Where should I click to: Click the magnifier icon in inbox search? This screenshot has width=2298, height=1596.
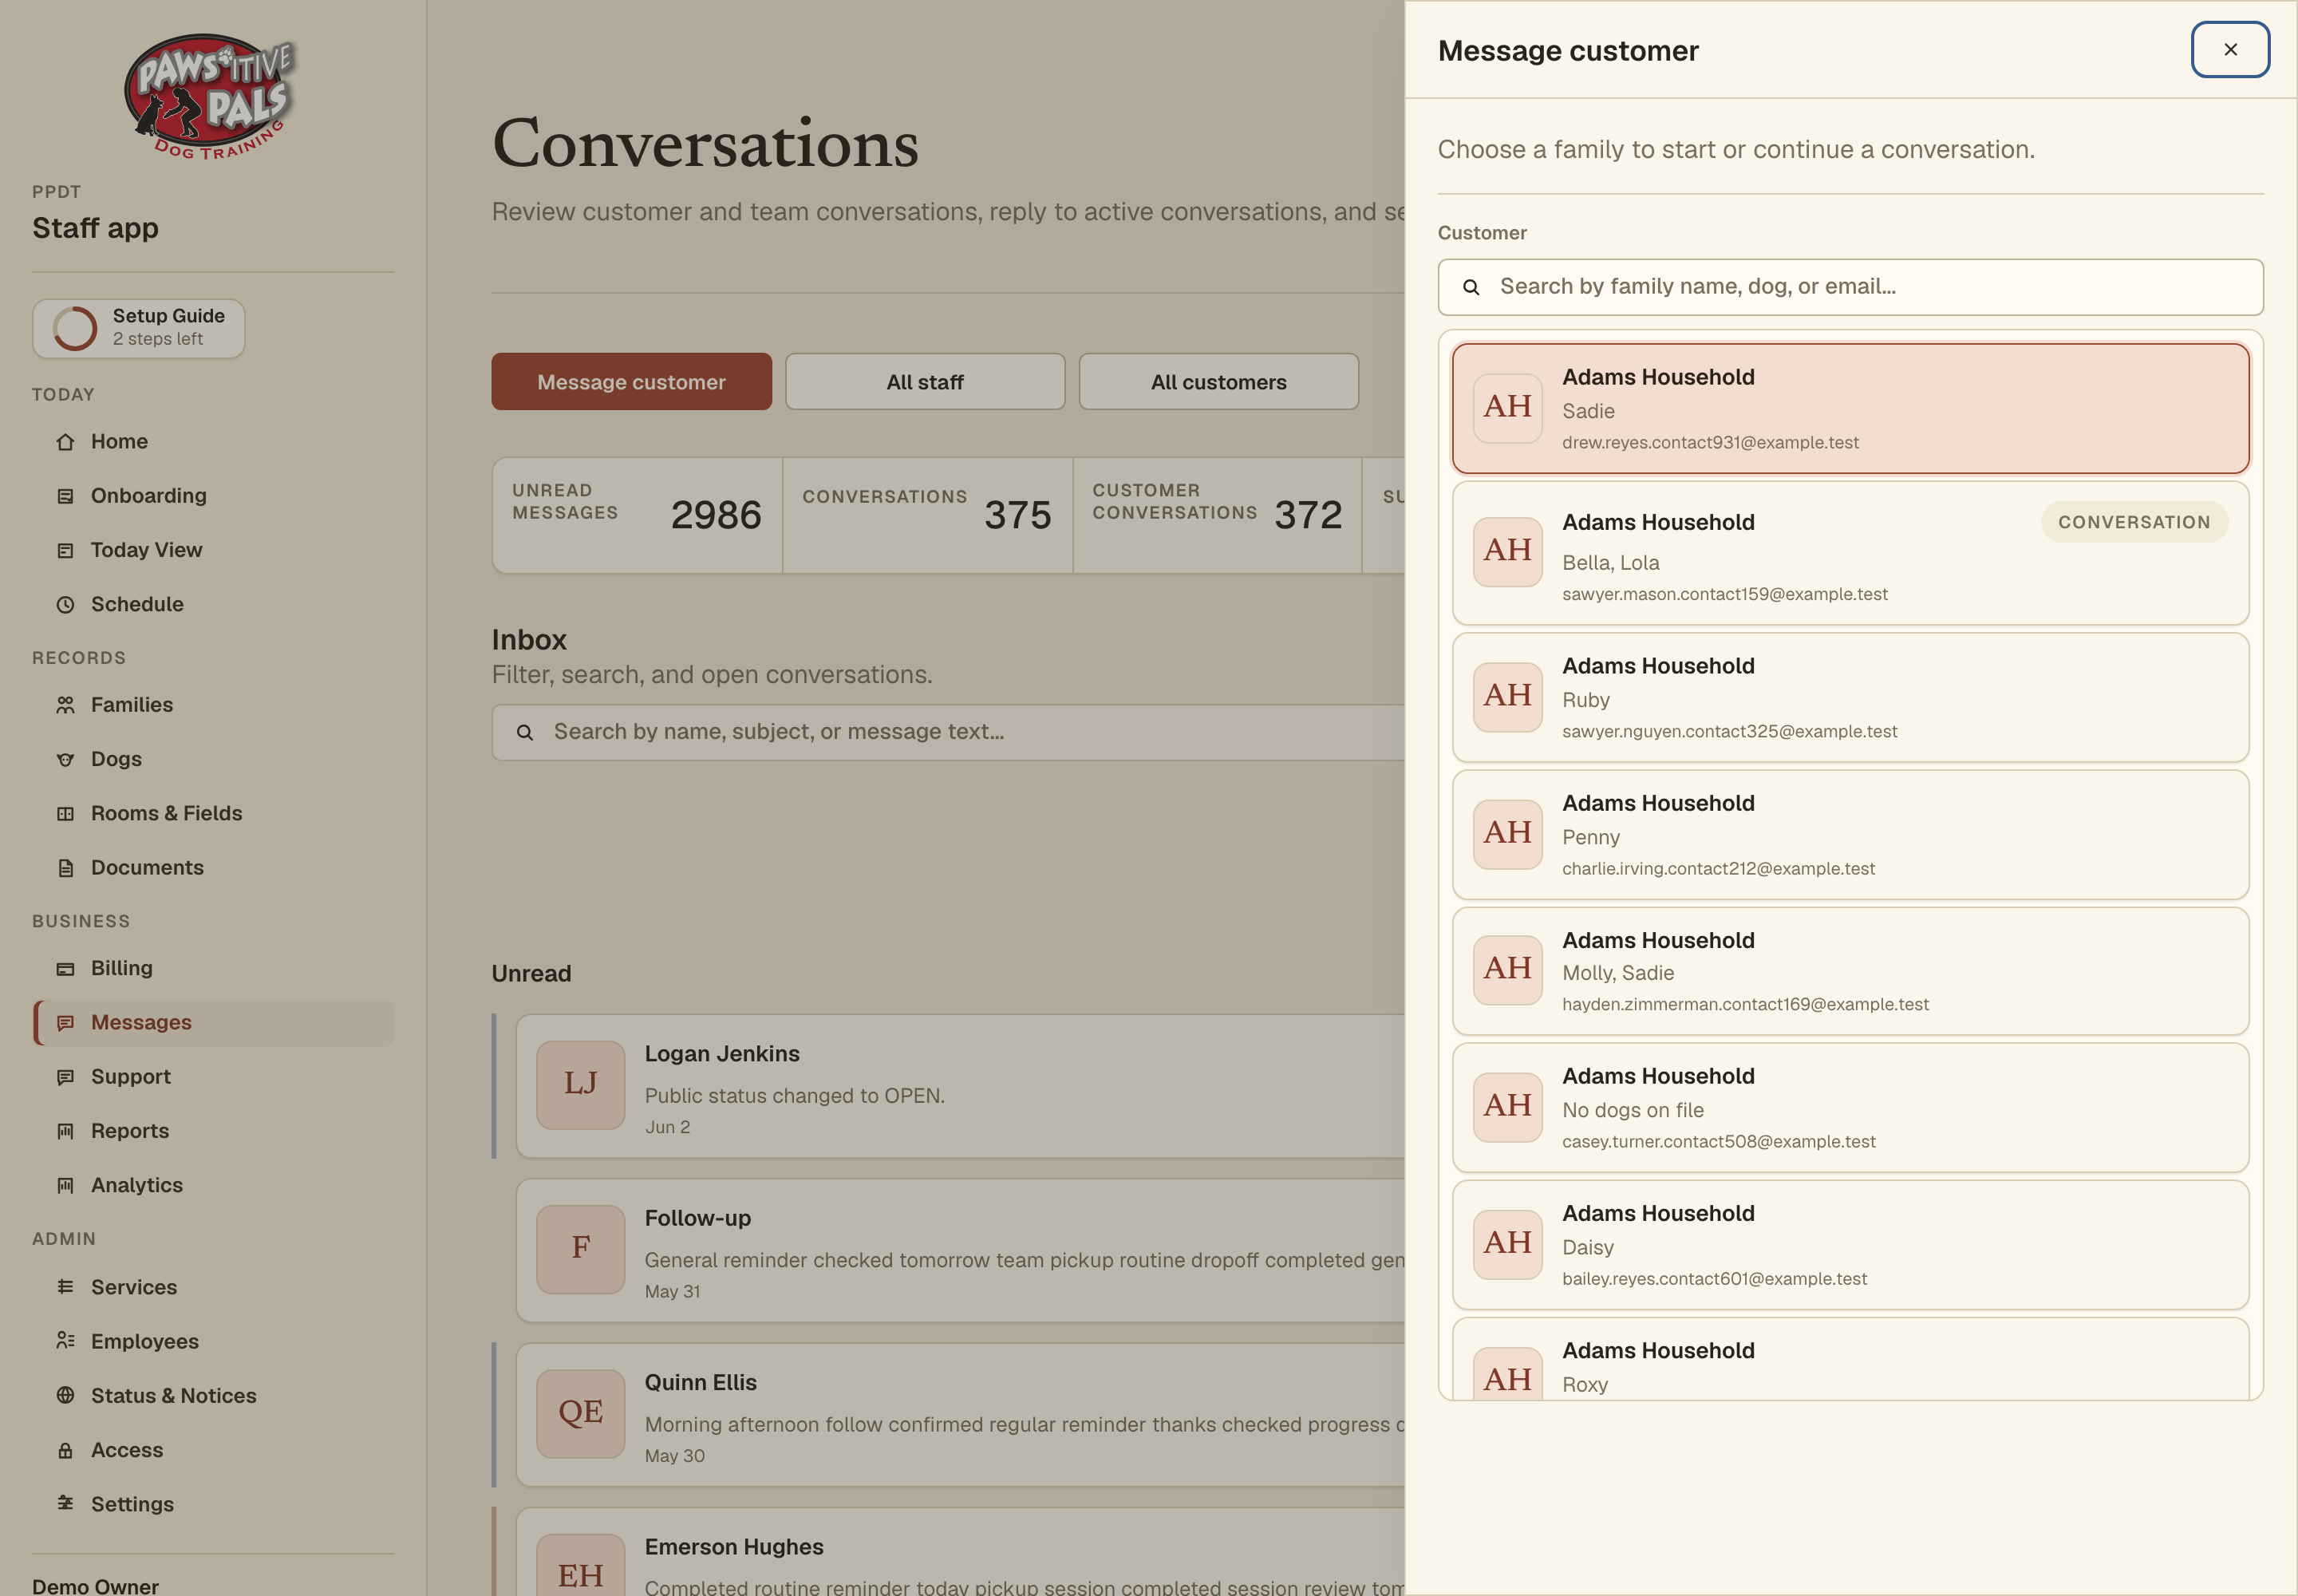[525, 733]
